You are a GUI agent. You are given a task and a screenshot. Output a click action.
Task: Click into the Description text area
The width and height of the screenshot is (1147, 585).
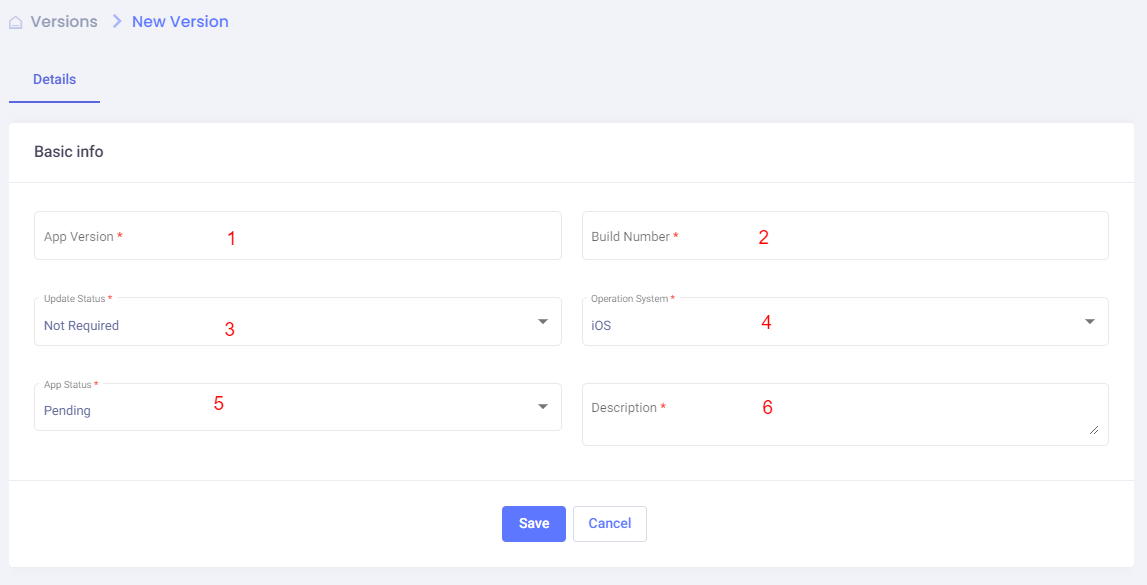[x=844, y=414]
